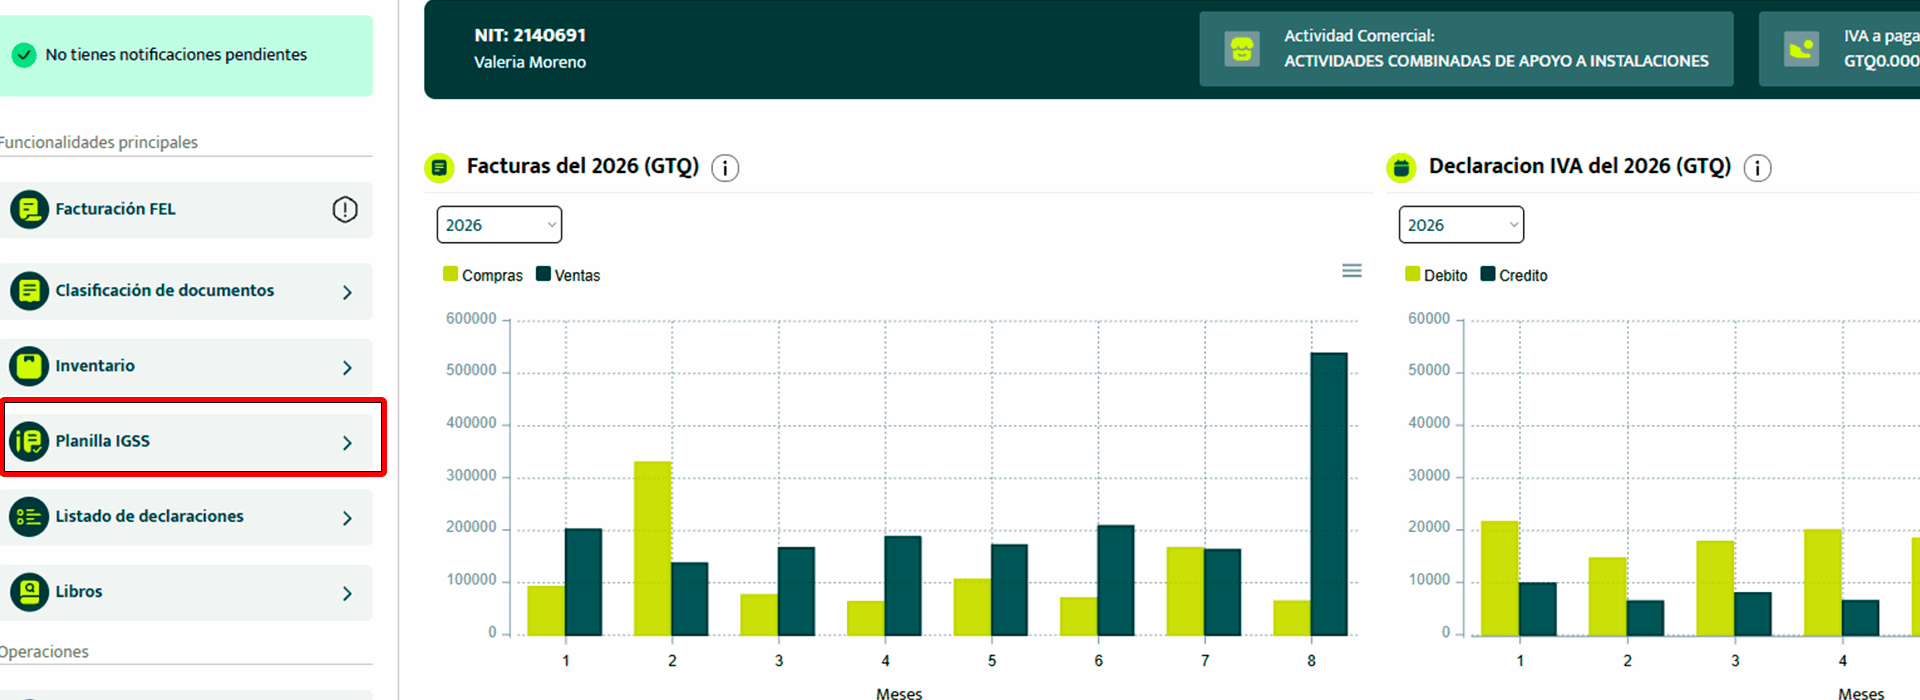Click the Planilla IGSS icon

[29, 441]
